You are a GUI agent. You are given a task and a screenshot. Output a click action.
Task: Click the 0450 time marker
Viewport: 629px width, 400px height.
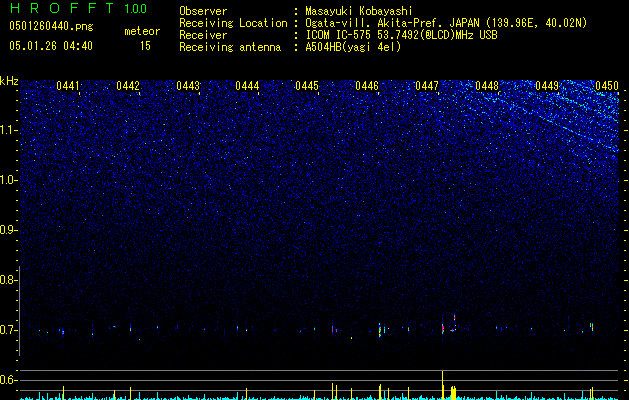tap(607, 85)
